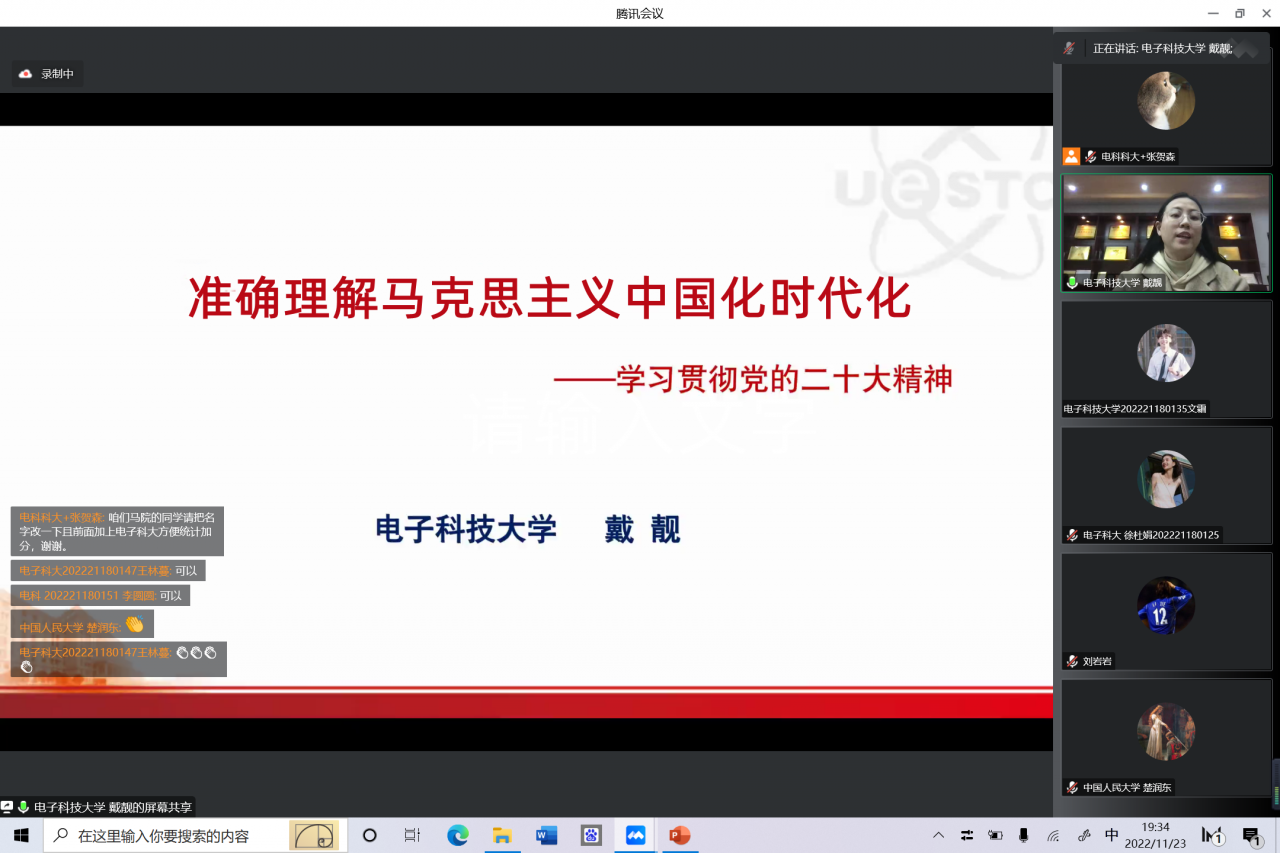Click the Windows Start button
Viewport: 1280px width, 853px height.
pyautogui.click(x=21, y=836)
